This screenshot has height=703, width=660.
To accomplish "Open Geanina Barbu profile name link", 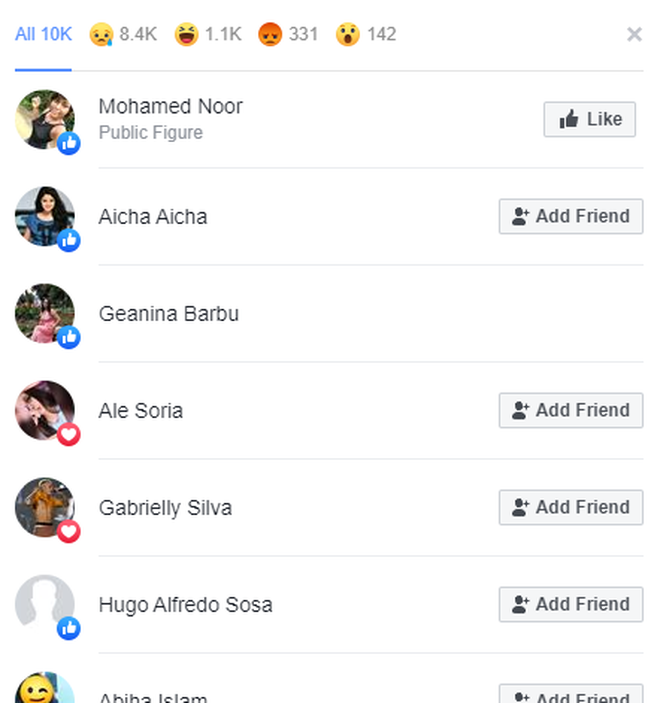I will click(169, 314).
